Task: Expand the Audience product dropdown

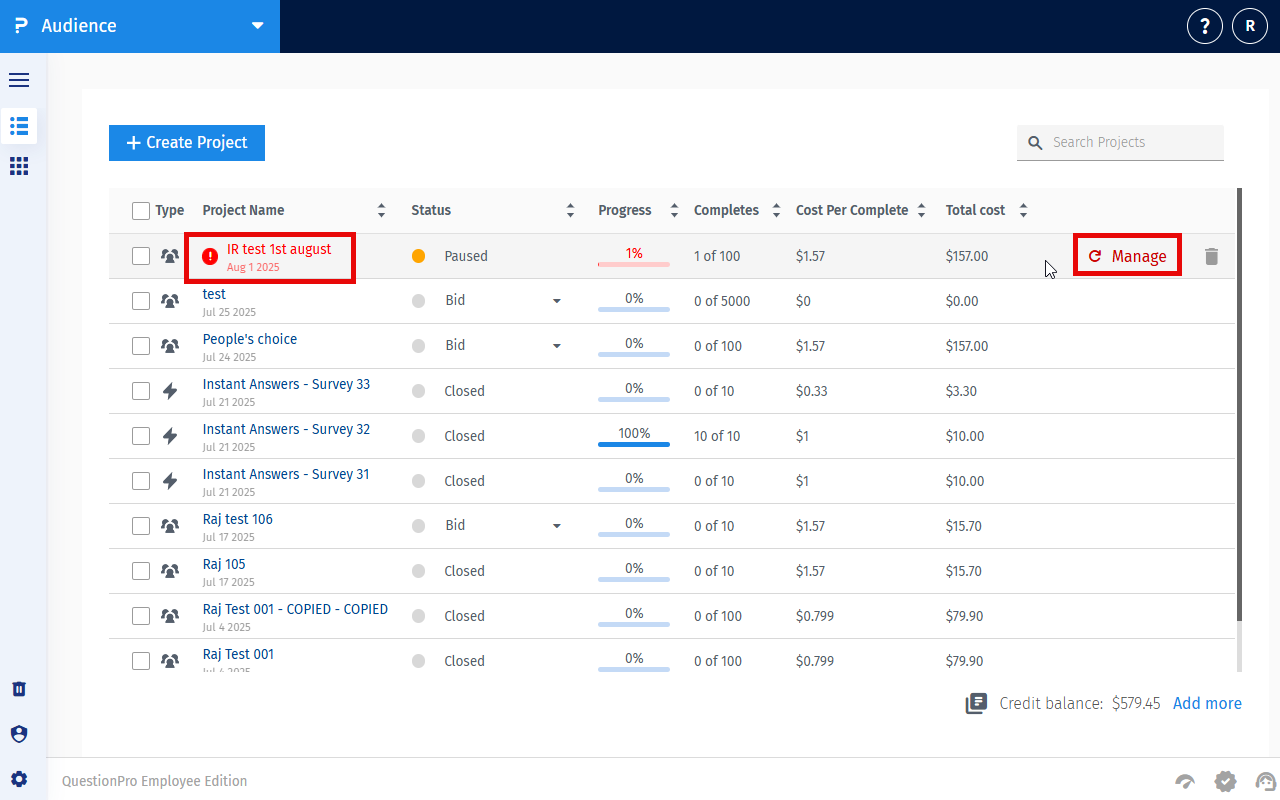Action: coord(258,26)
